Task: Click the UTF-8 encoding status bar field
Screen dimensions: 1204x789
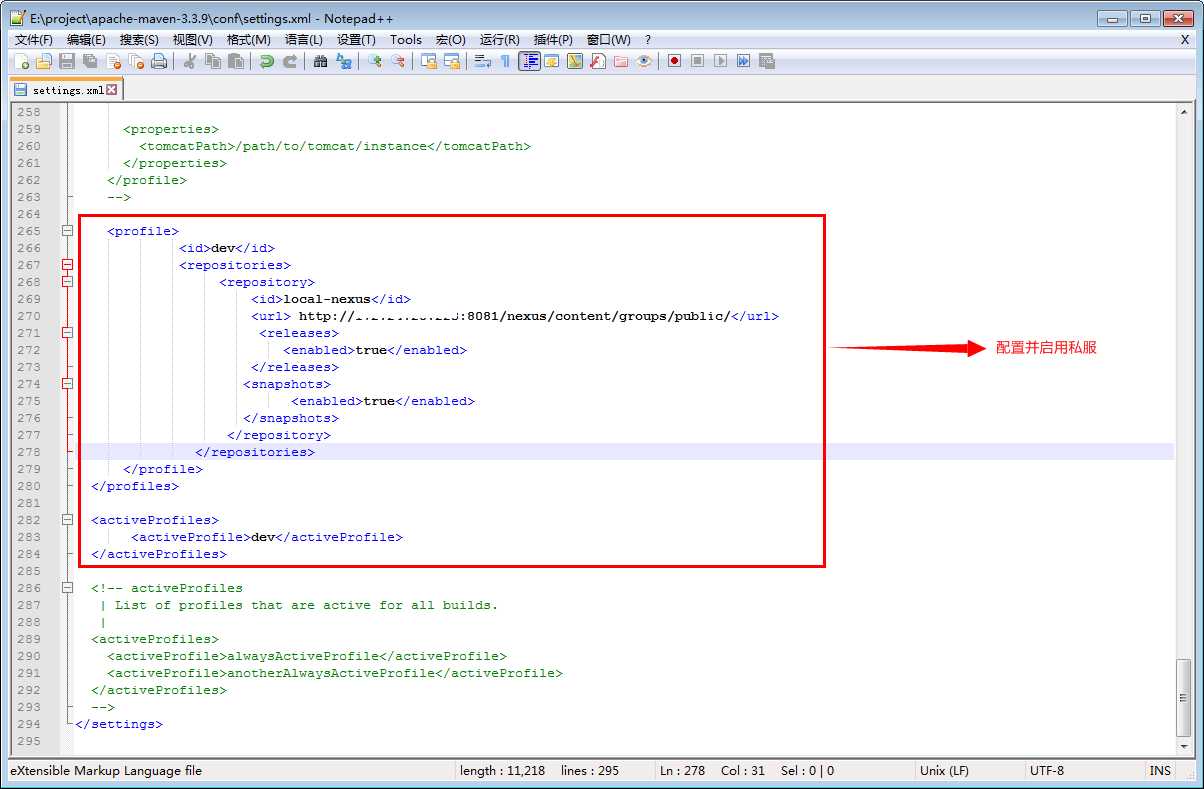Action: tap(1084, 771)
